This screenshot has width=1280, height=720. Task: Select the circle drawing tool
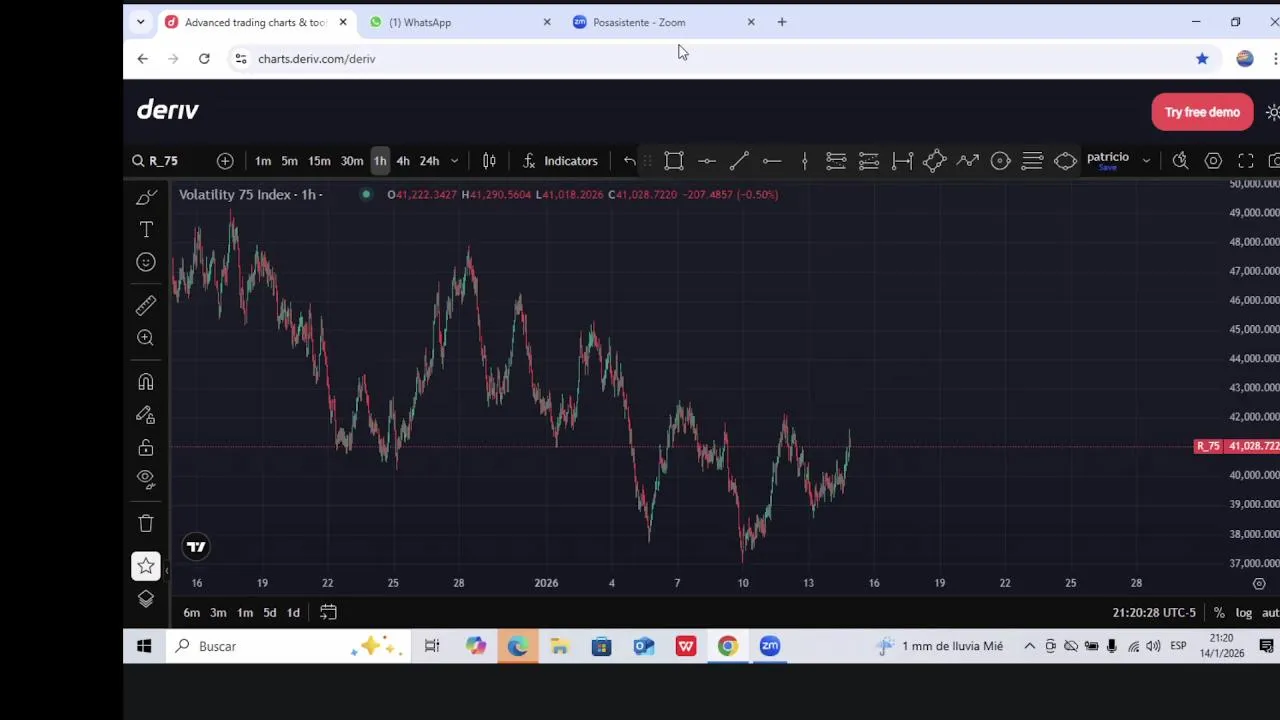coord(1000,161)
